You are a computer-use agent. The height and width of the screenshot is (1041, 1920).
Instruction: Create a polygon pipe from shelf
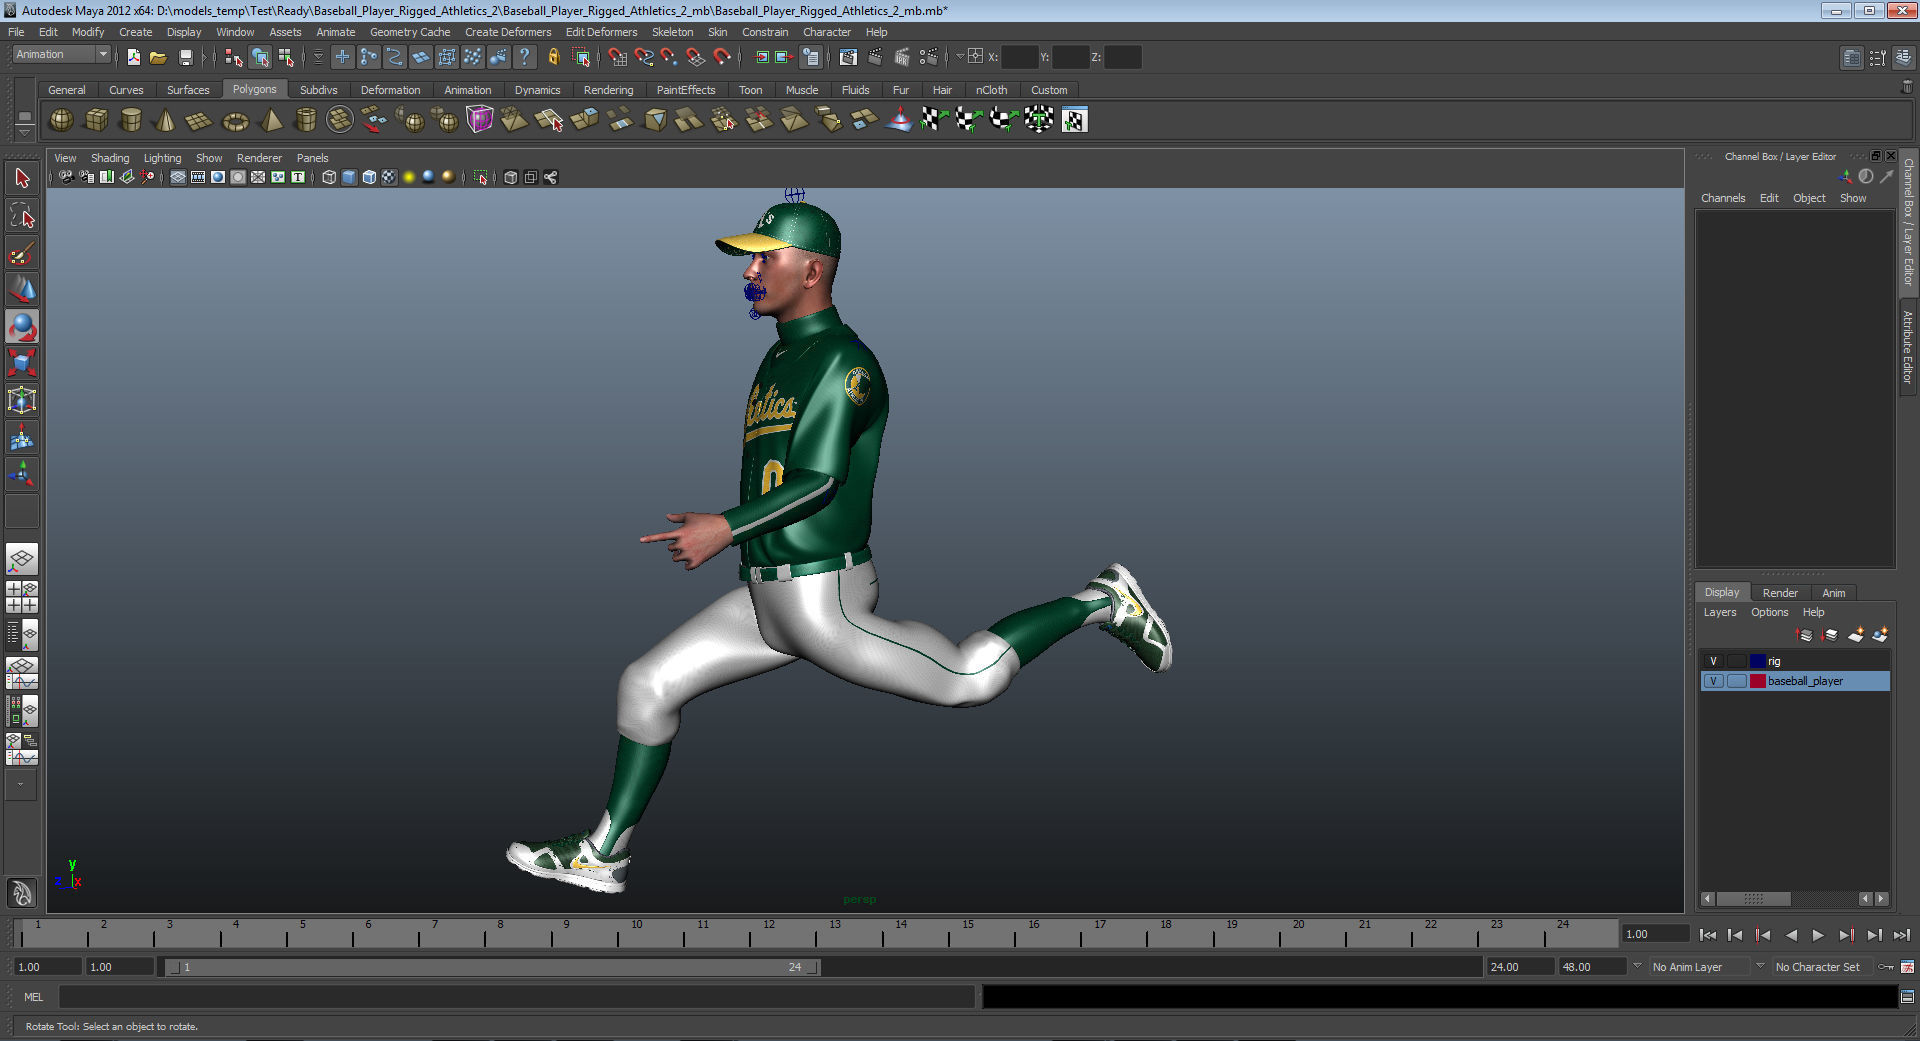[305, 120]
